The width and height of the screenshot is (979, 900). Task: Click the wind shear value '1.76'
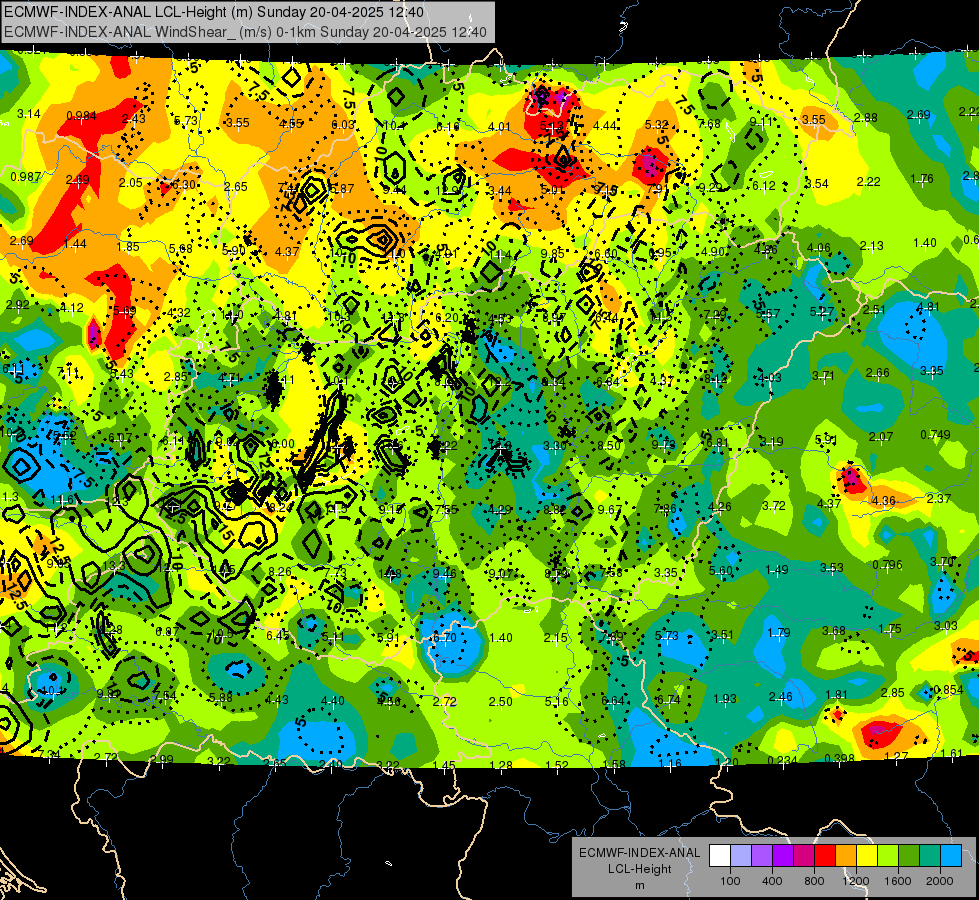click(922, 179)
